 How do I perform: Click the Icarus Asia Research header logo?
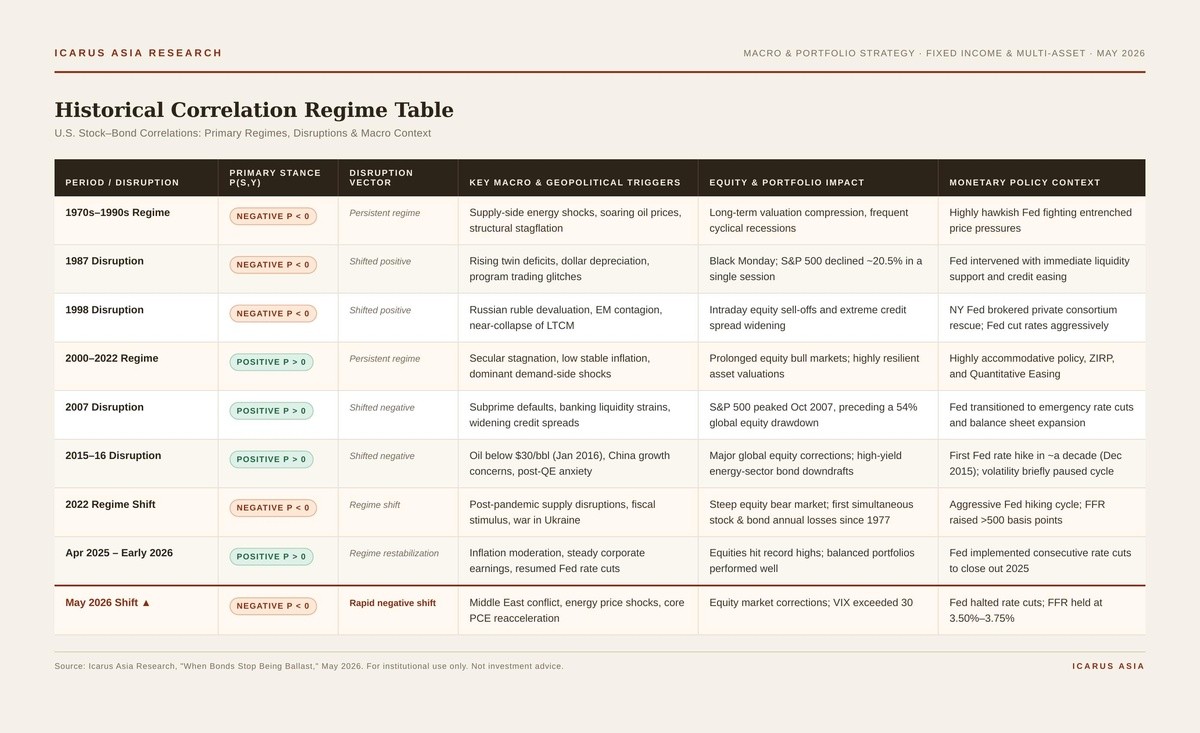click(138, 53)
